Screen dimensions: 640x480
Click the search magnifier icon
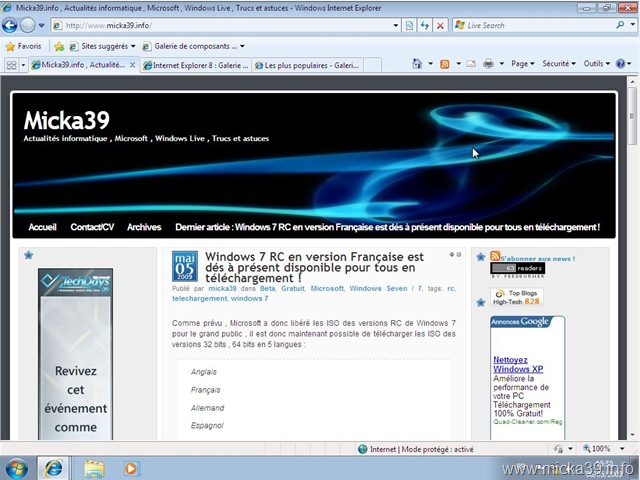click(x=620, y=25)
